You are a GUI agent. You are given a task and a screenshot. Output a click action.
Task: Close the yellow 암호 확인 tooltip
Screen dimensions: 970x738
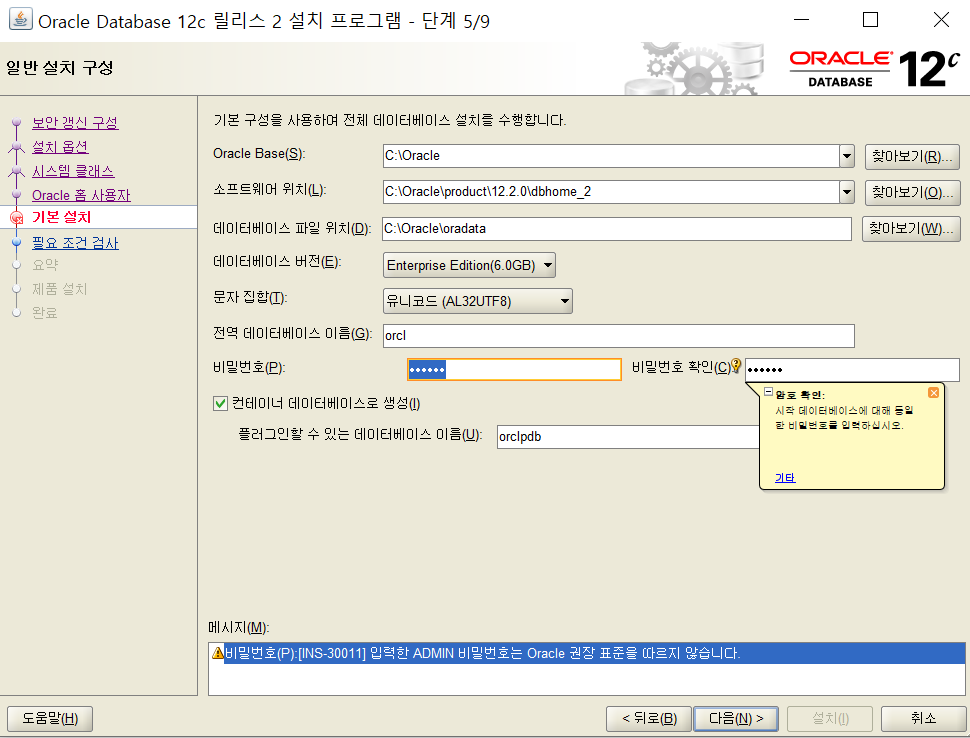934,393
